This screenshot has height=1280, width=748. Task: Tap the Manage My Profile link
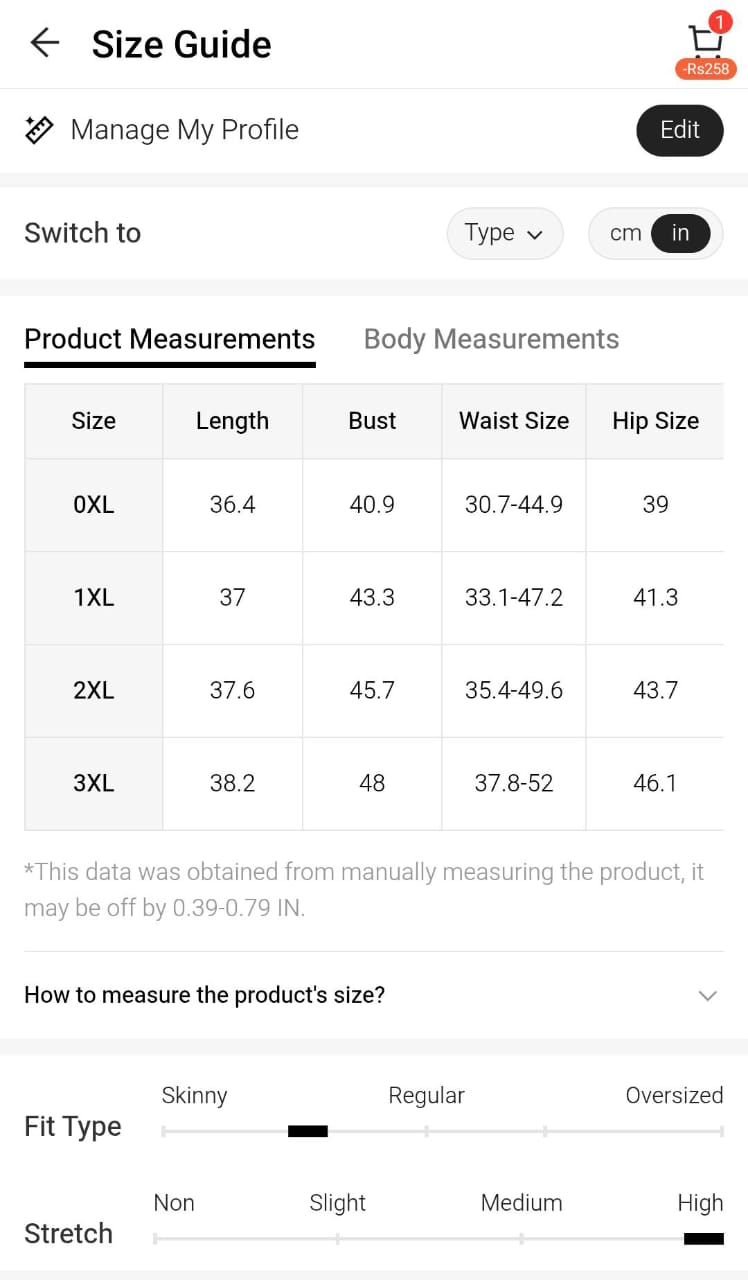tap(184, 130)
